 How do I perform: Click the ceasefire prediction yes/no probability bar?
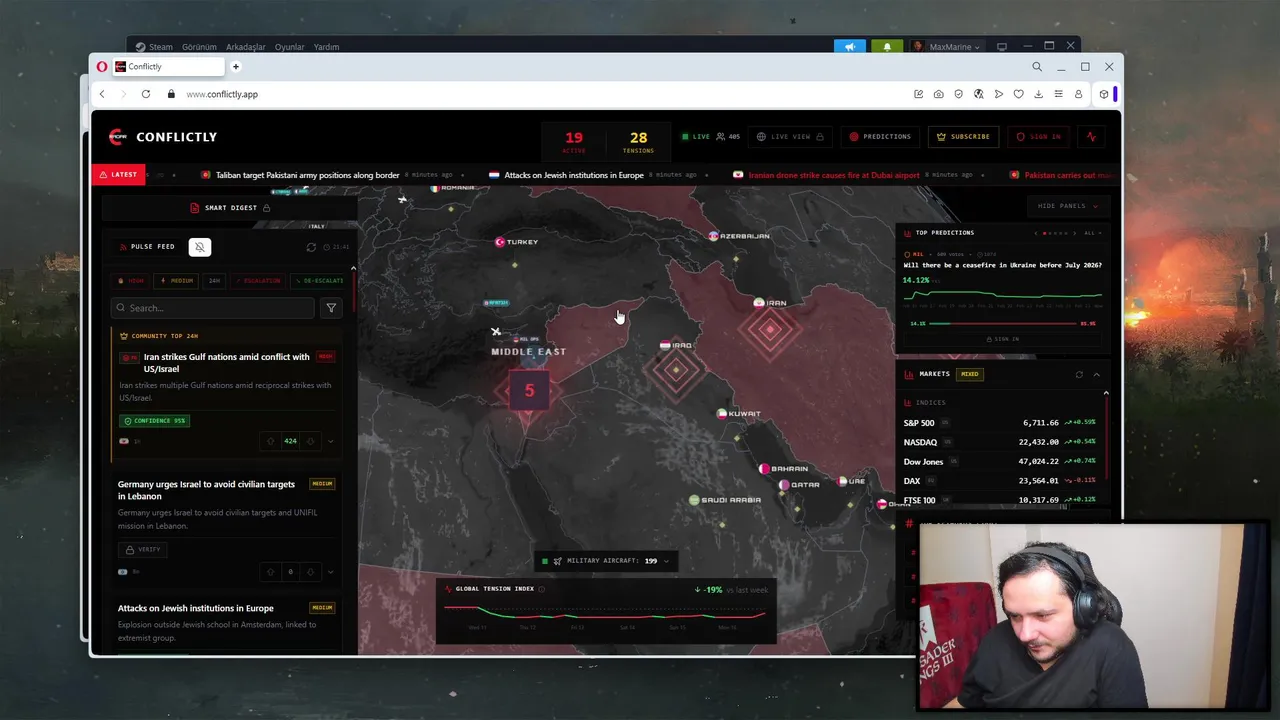[x=1003, y=324]
